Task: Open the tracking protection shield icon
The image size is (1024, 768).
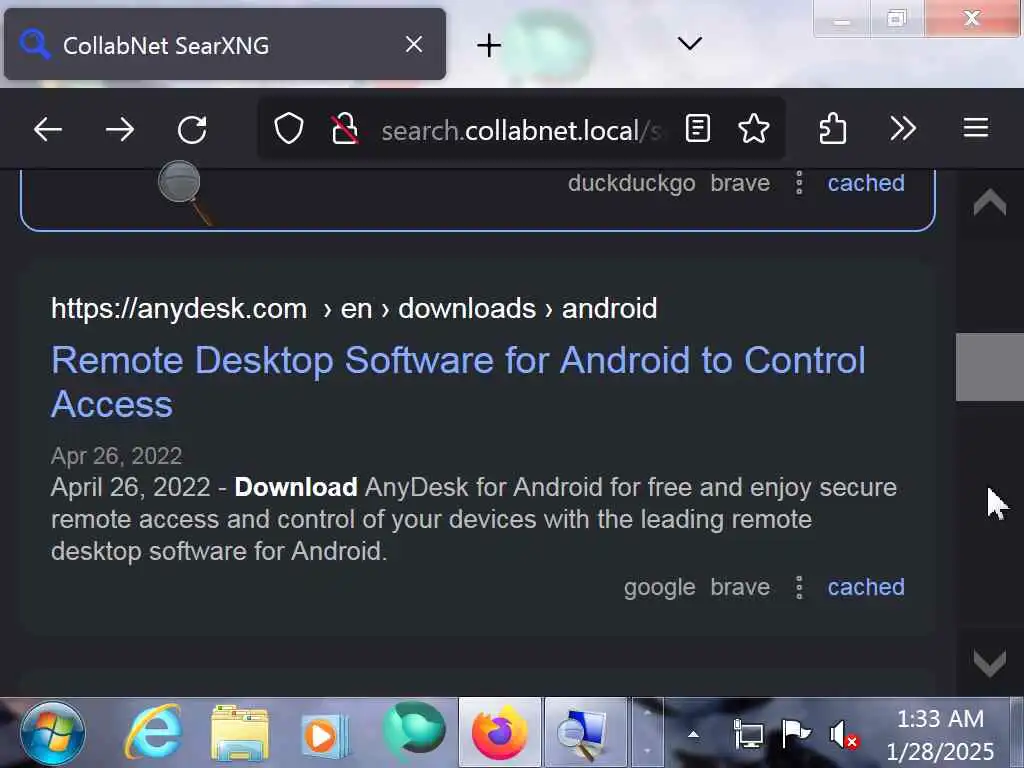Action: [288, 129]
